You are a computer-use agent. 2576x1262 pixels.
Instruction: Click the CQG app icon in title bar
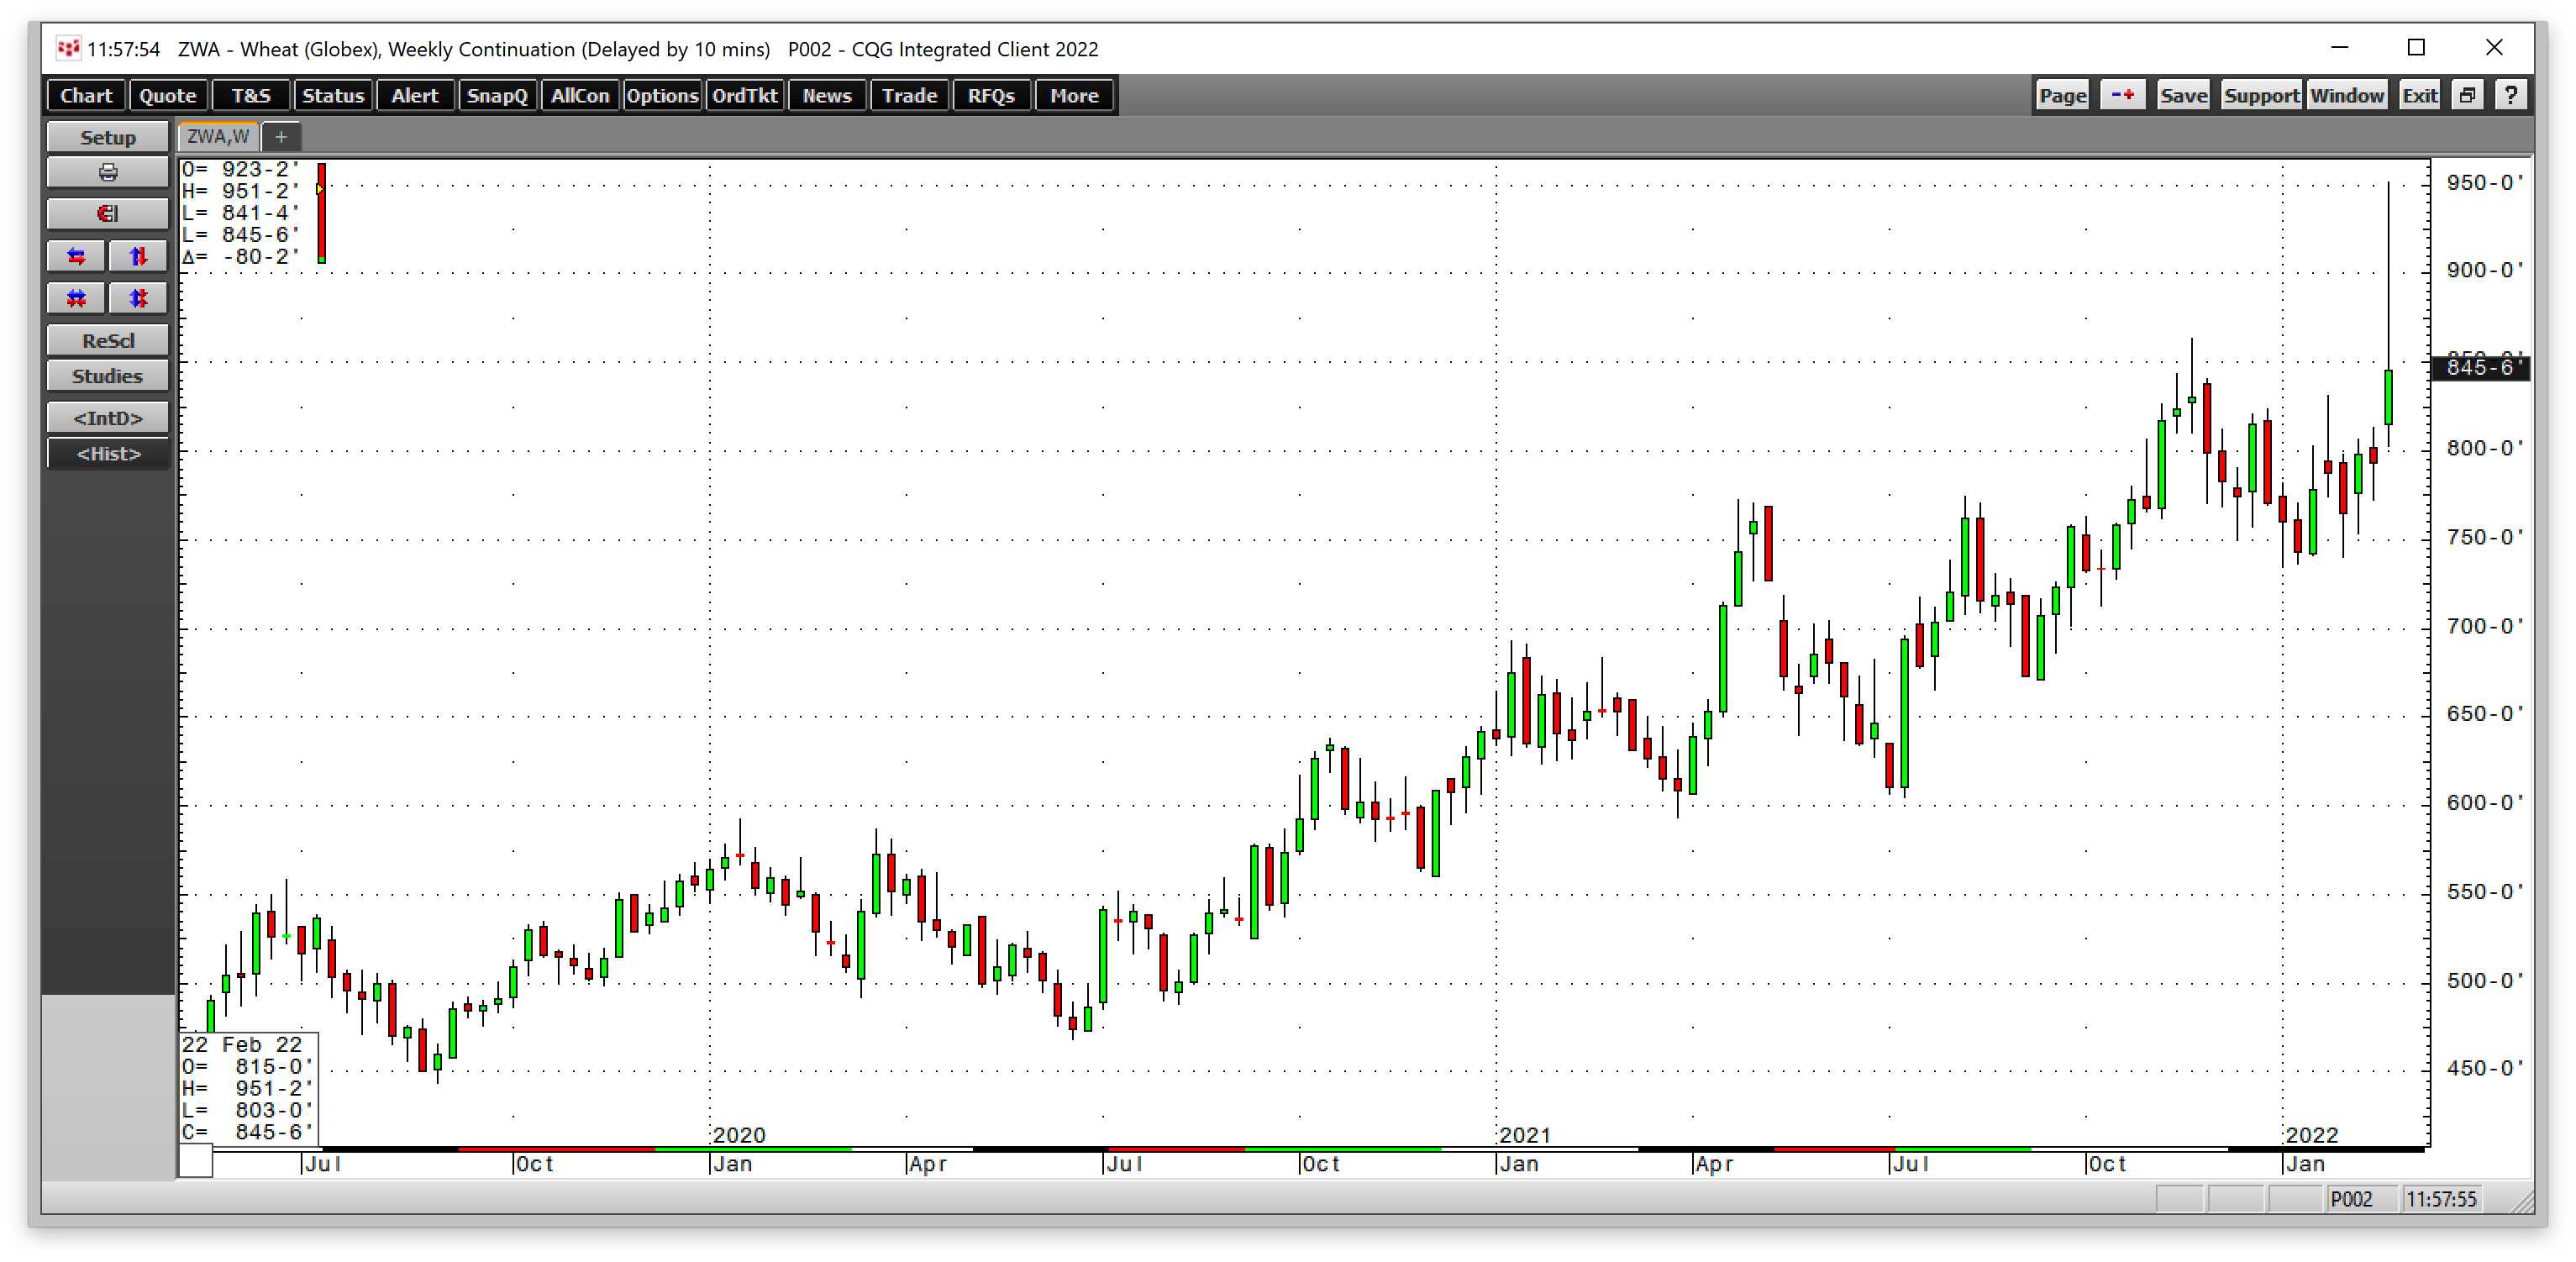pyautogui.click(x=67, y=48)
